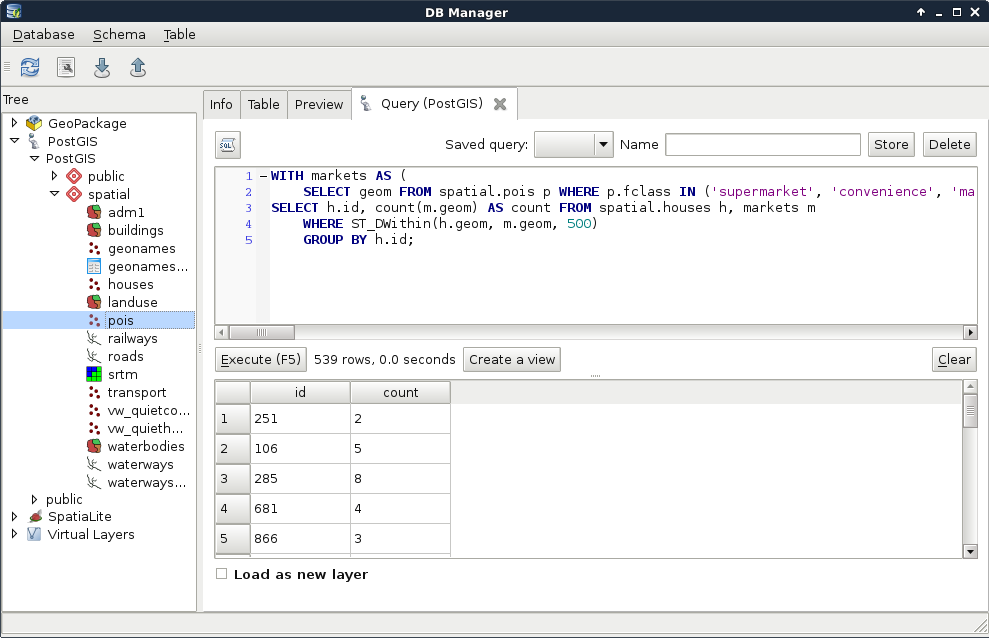Image resolution: width=989 pixels, height=638 pixels.
Task: Click the Execute (F5) button
Action: pos(260,359)
